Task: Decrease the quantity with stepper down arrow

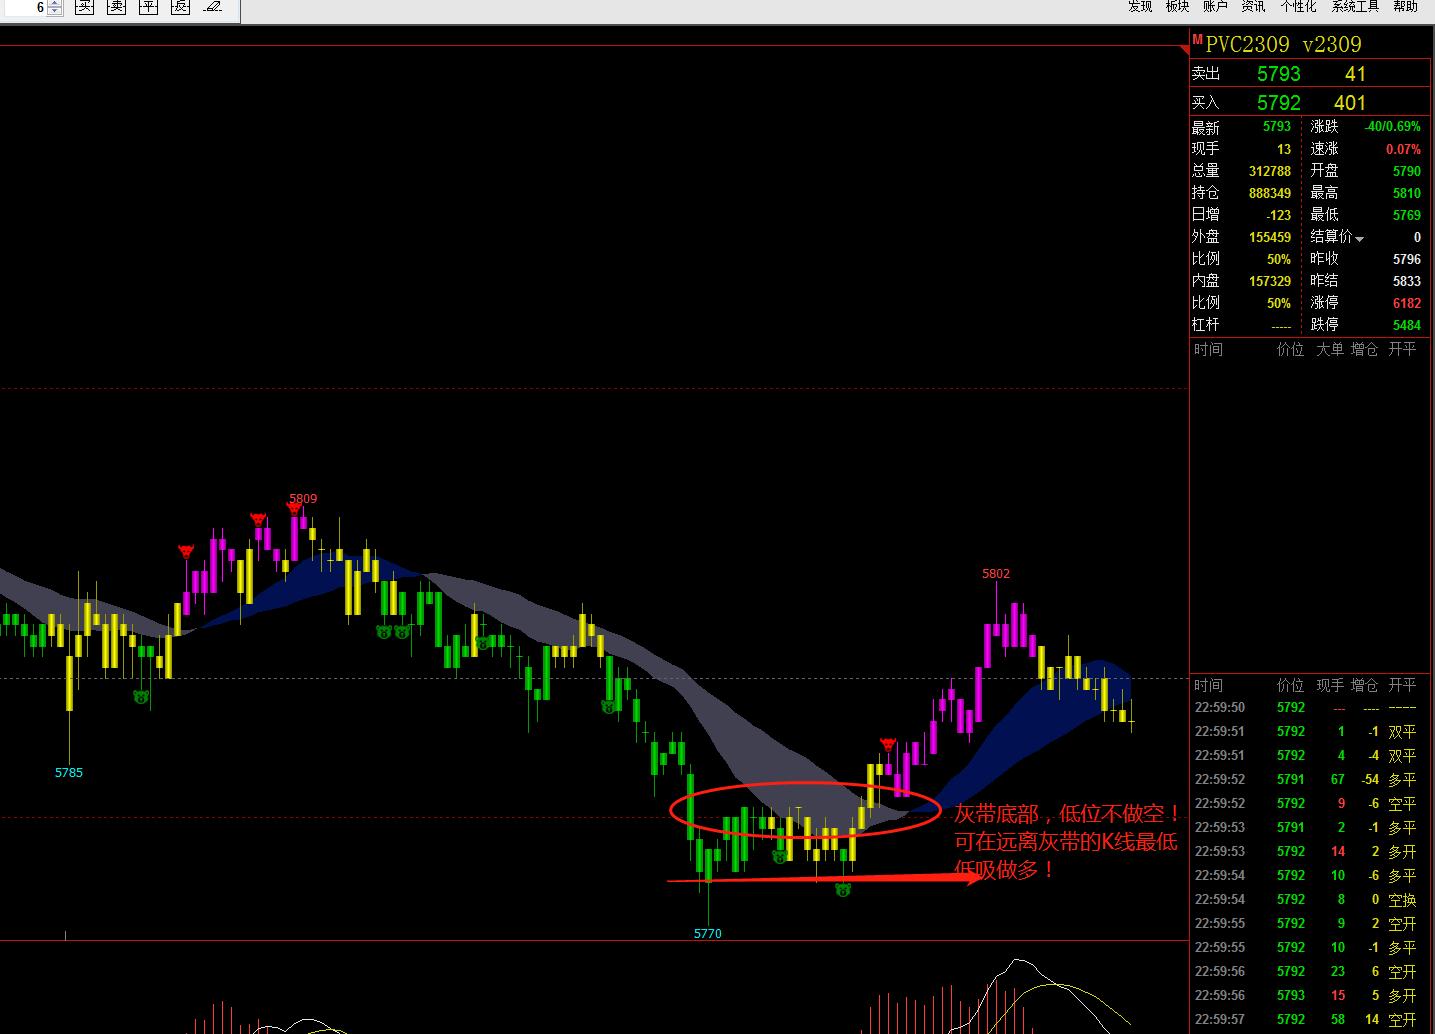Action: click(55, 12)
